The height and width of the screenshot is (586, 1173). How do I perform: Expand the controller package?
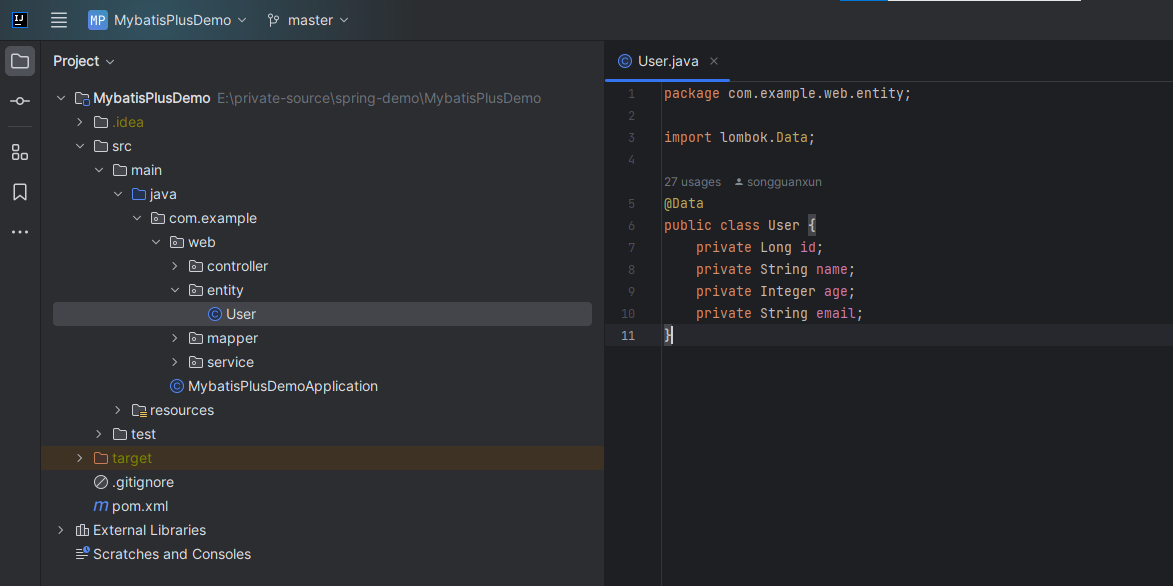[174, 266]
